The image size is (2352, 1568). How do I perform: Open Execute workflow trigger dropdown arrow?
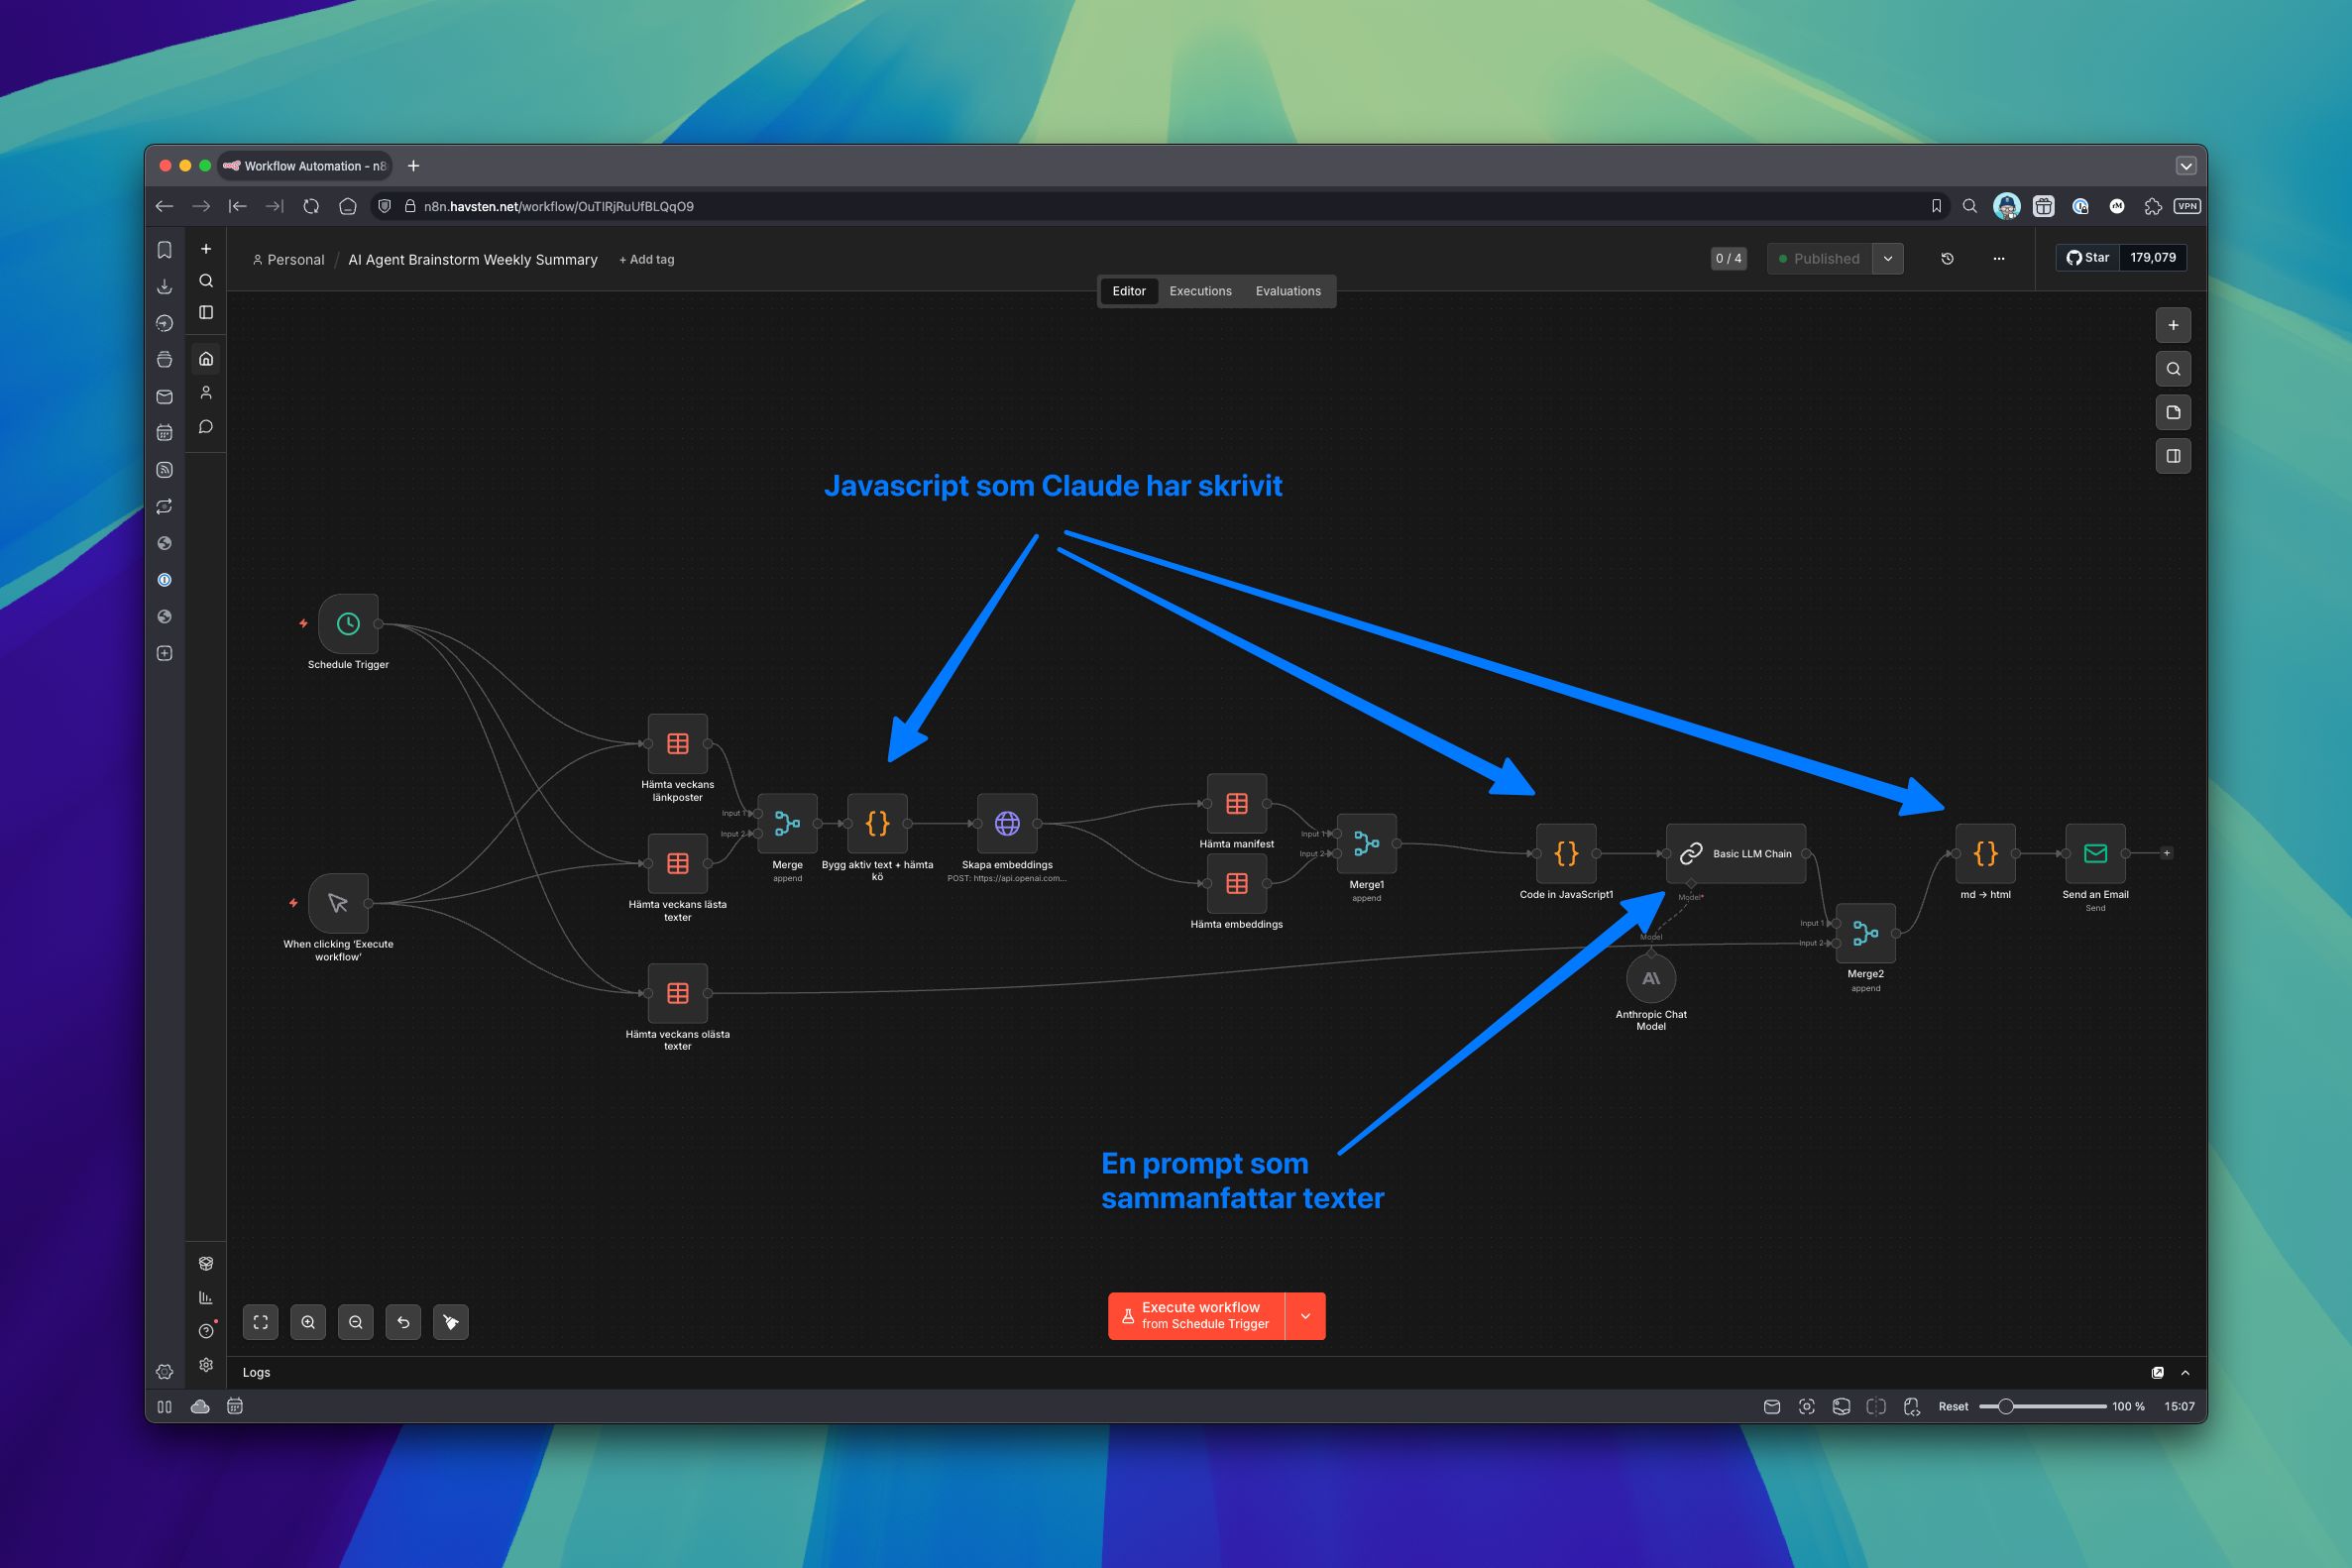click(x=1305, y=1316)
